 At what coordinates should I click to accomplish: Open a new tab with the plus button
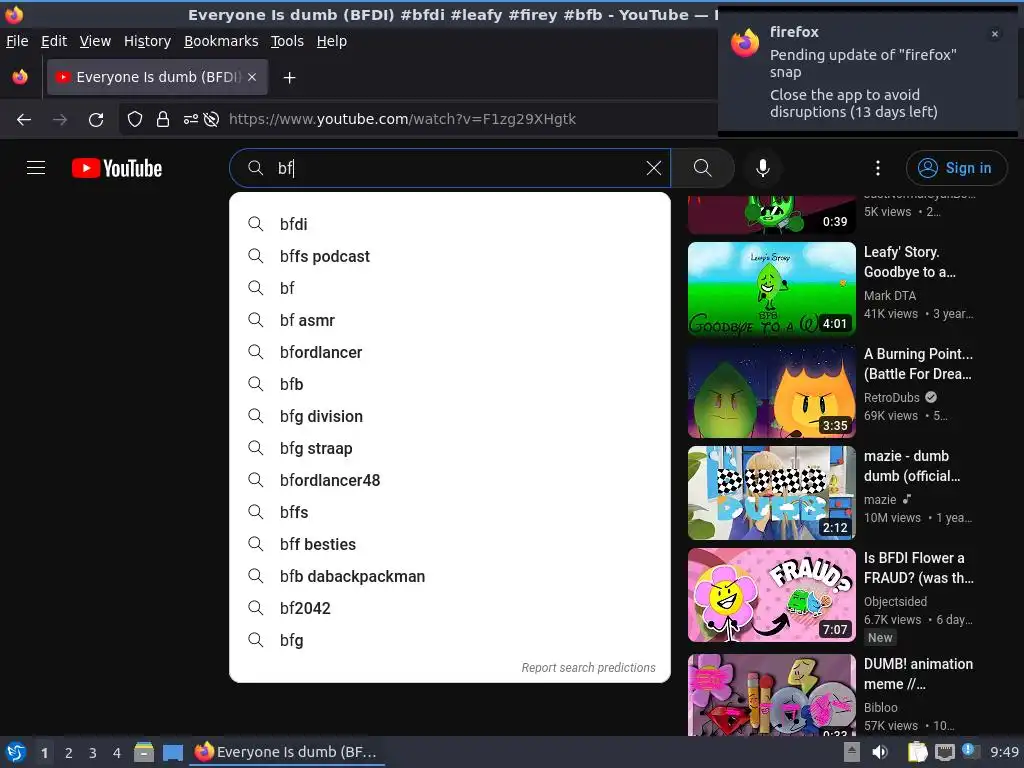pos(289,78)
